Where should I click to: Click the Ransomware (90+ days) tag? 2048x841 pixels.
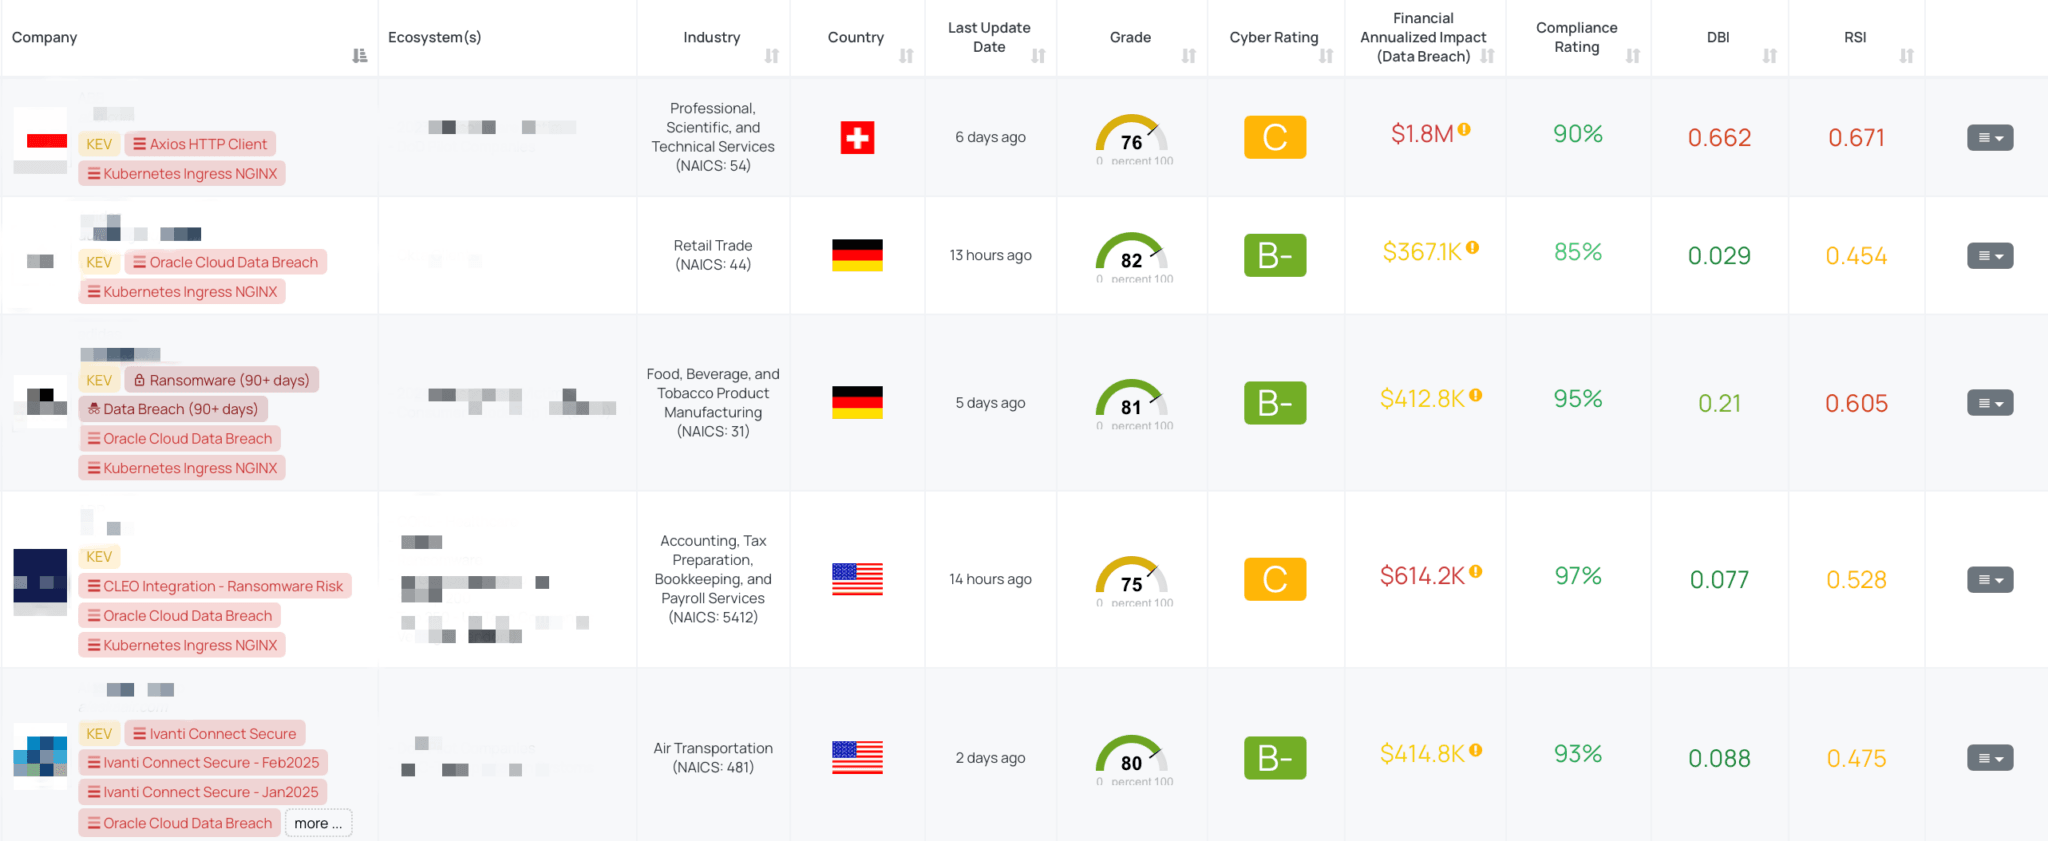pyautogui.click(x=221, y=380)
